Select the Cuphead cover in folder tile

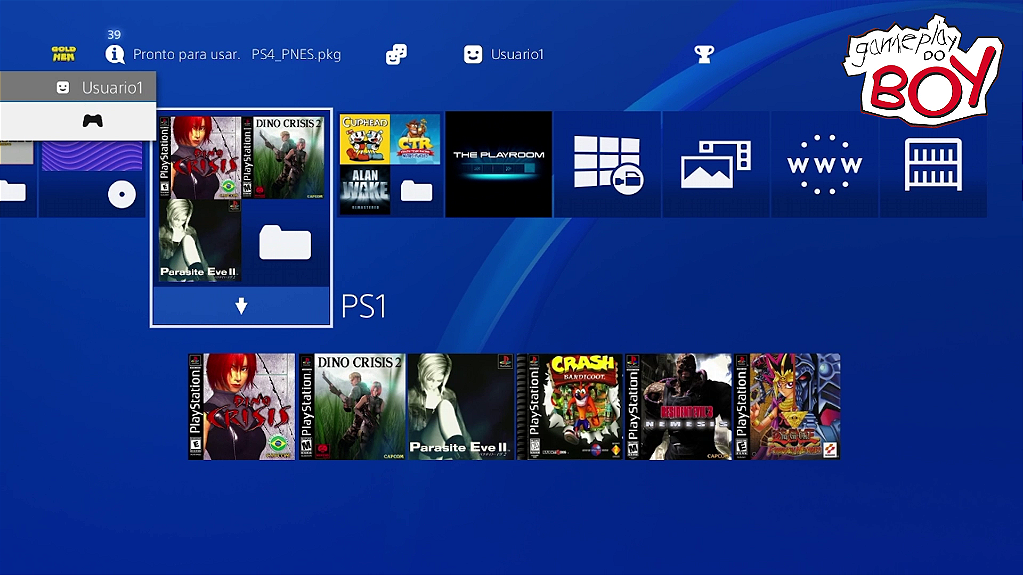click(365, 139)
